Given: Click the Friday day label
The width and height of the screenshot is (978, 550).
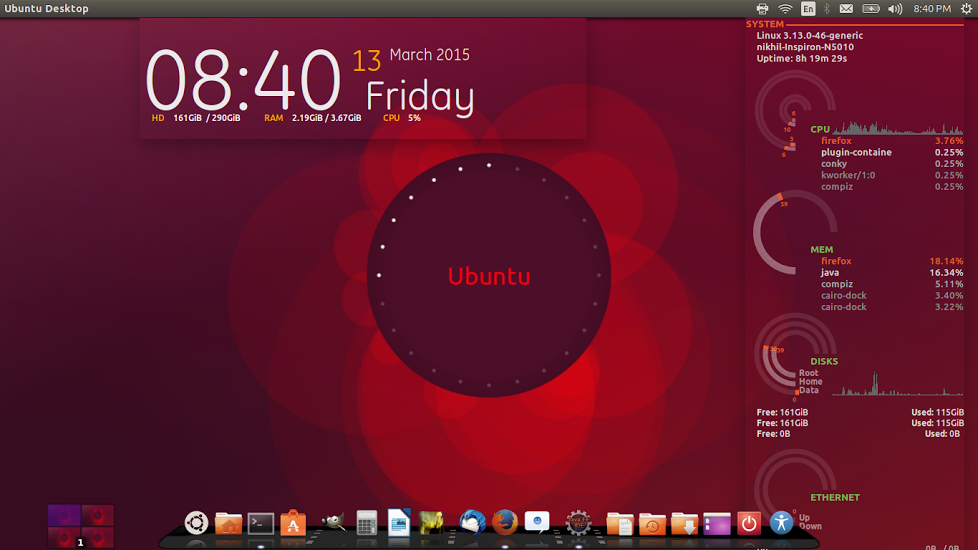Looking at the screenshot, I should [x=420, y=98].
